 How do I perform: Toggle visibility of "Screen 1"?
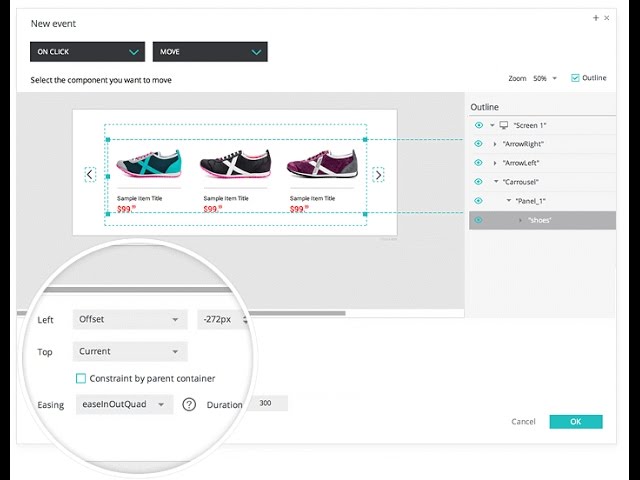(x=479, y=125)
